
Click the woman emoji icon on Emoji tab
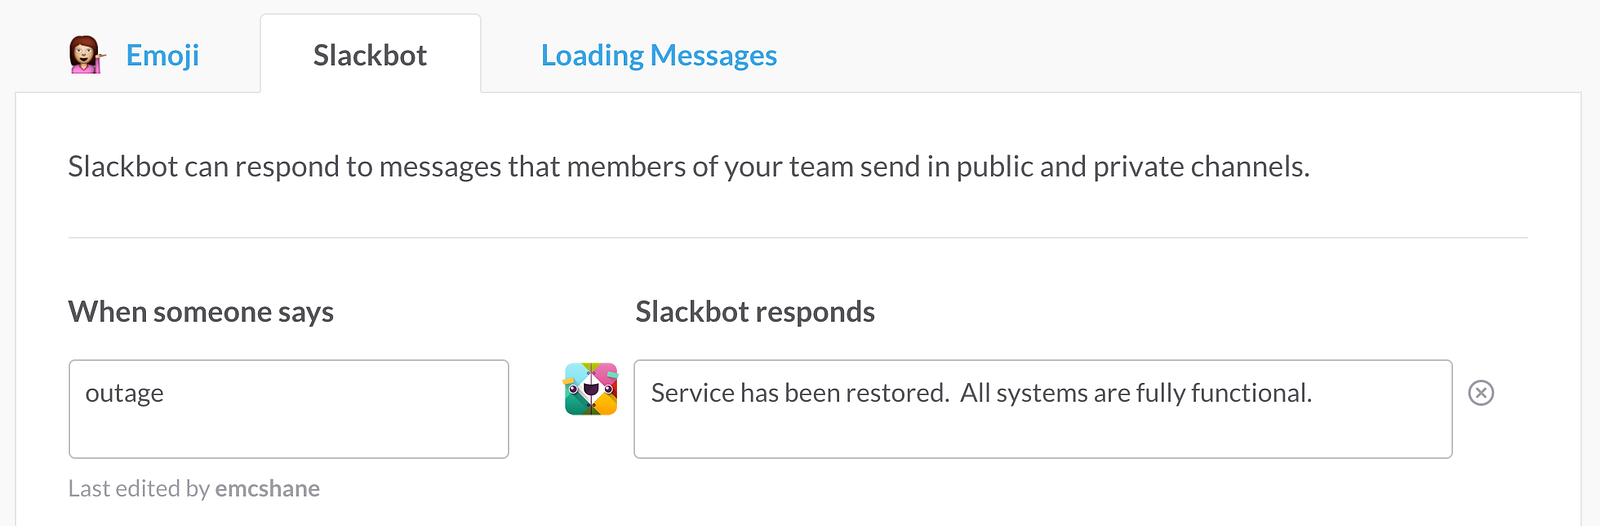tap(86, 55)
